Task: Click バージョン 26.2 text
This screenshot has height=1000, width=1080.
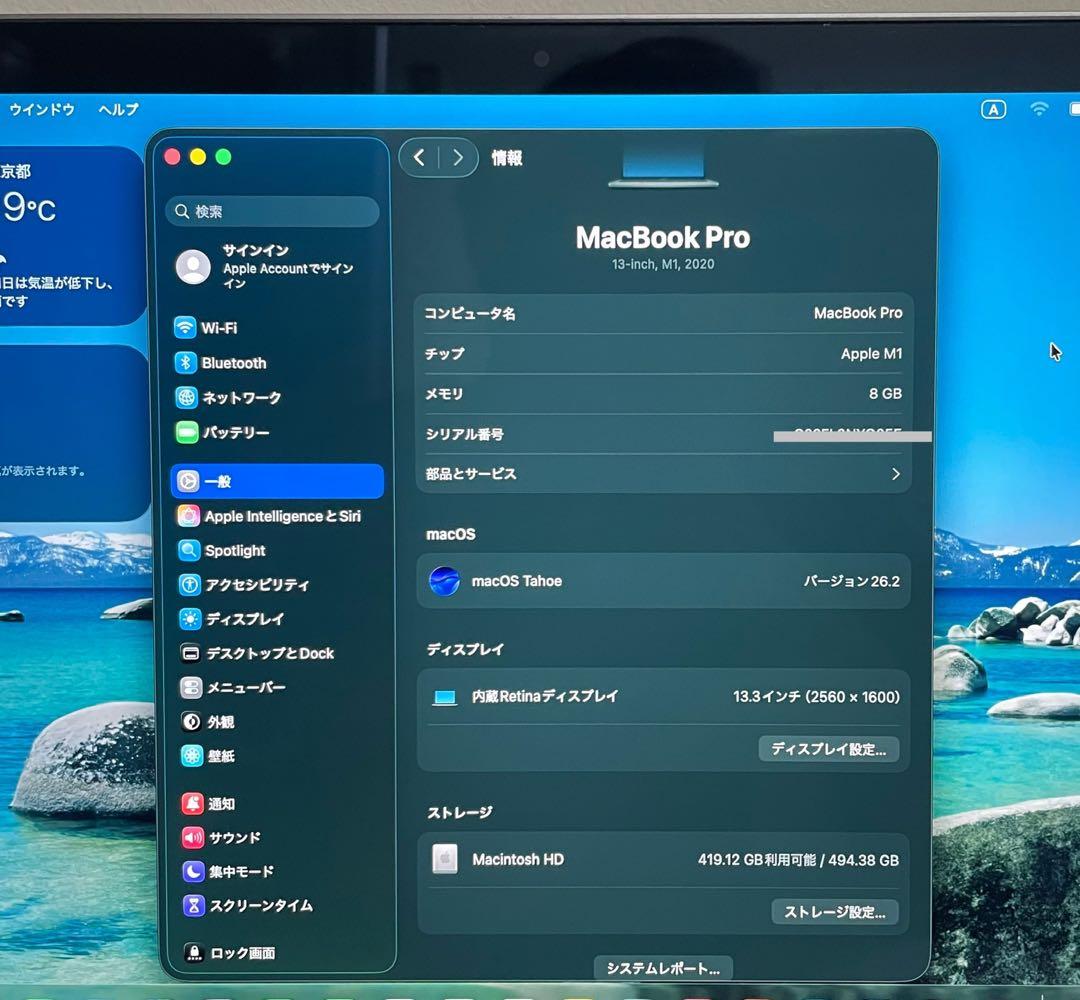Action: [851, 581]
